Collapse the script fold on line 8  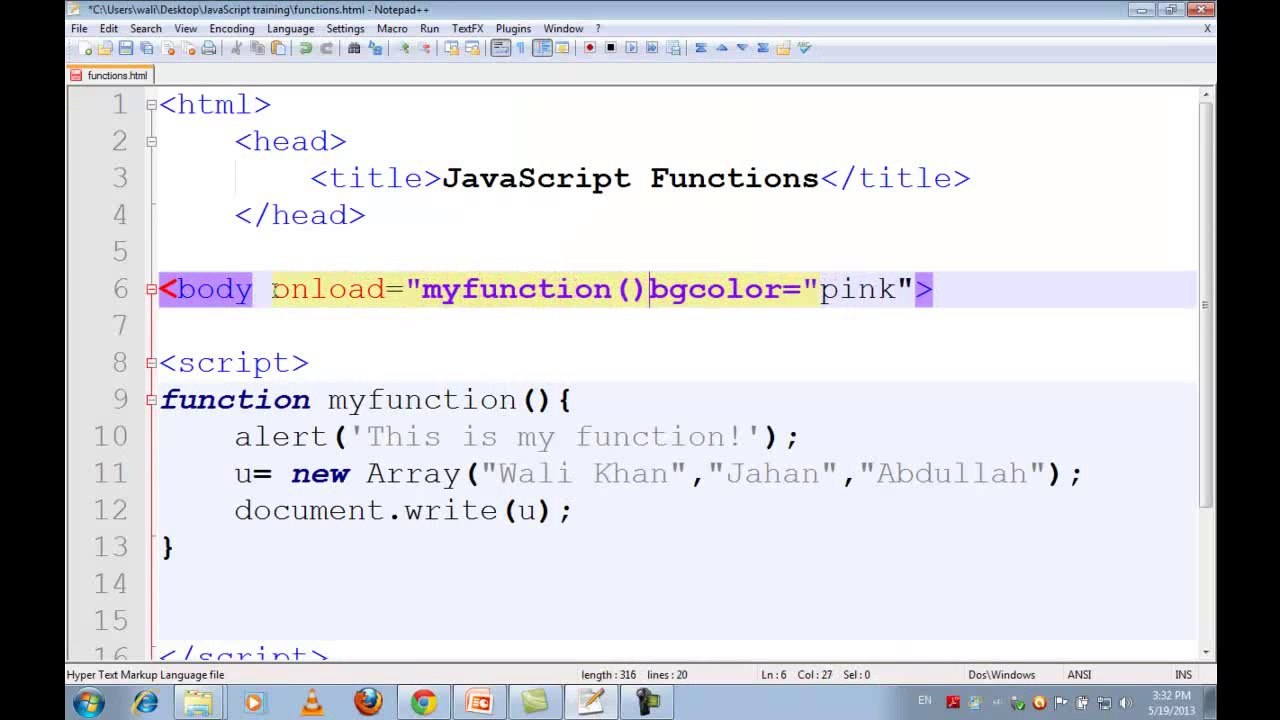coord(152,363)
